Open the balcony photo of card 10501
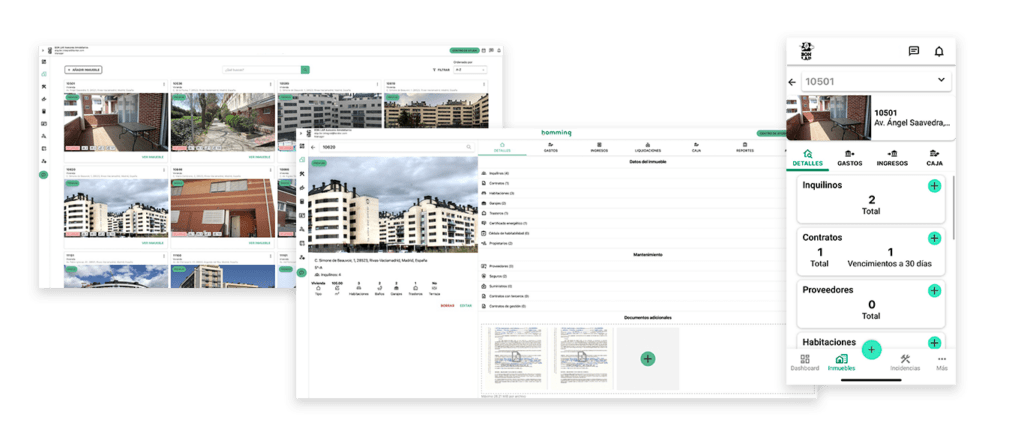Image resolution: width=1024 pixels, height=441 pixels. tap(116, 122)
